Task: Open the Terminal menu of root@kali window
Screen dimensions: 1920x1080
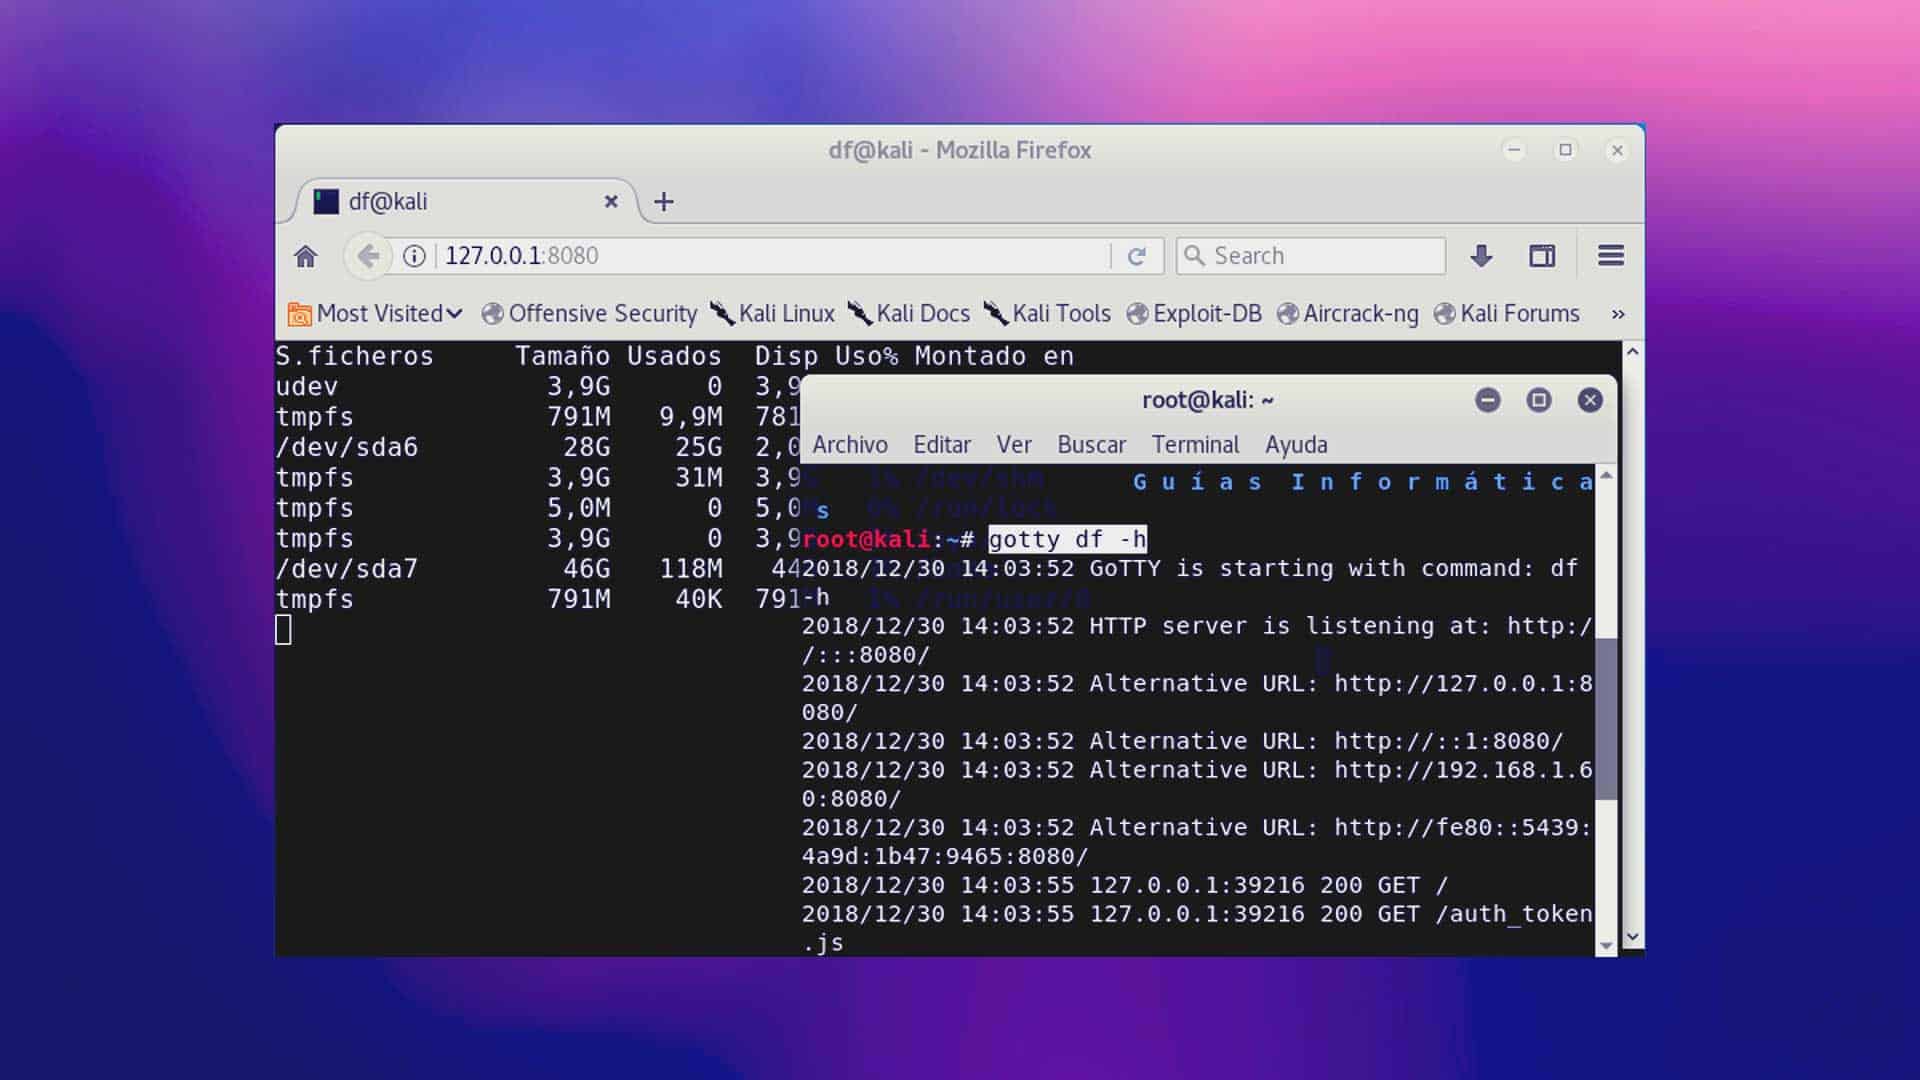Action: tap(1195, 444)
